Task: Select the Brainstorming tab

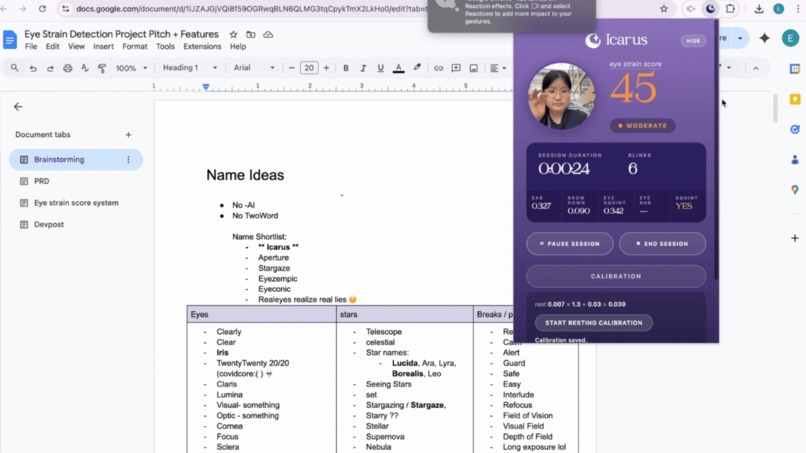Action: (x=76, y=159)
